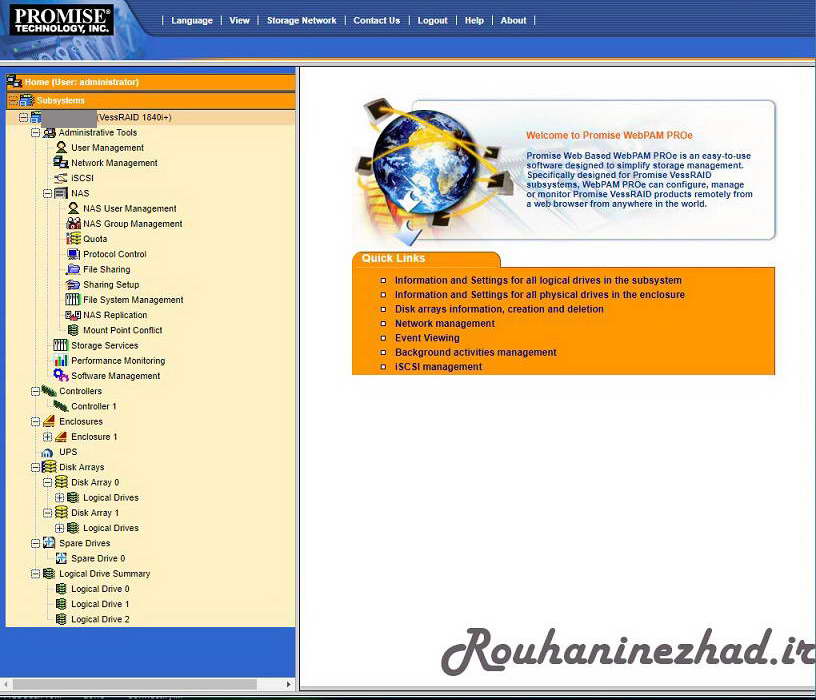The height and width of the screenshot is (700, 816).
Task: Open physical drives information quick link
Action: [x=540, y=295]
